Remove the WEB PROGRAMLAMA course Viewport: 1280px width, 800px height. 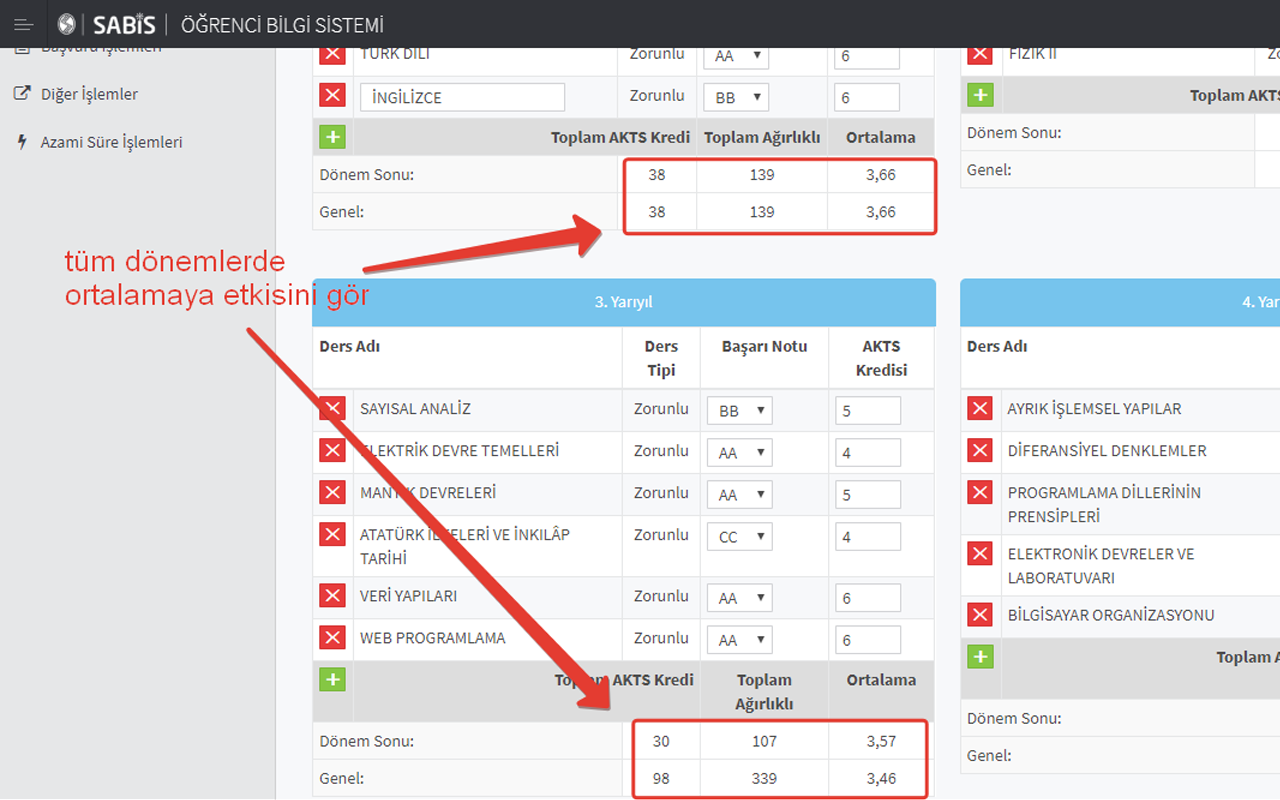coord(332,638)
